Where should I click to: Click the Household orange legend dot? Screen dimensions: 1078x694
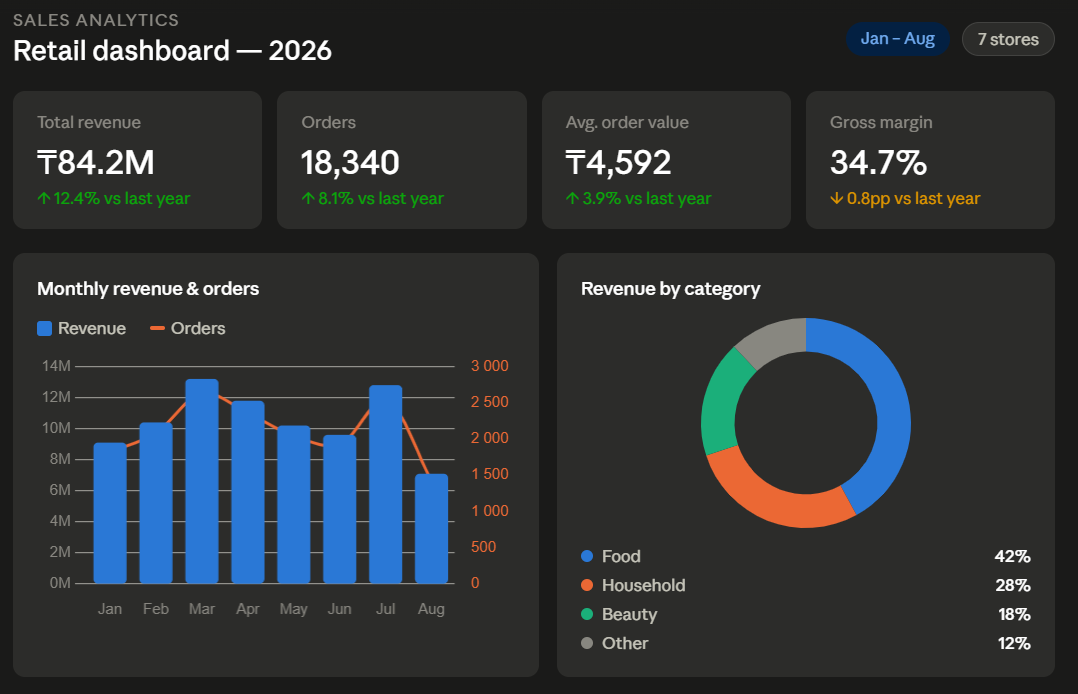pos(587,585)
